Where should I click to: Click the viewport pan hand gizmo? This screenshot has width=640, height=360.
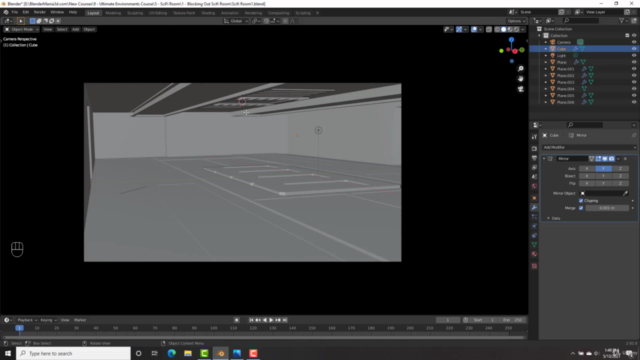(520, 79)
